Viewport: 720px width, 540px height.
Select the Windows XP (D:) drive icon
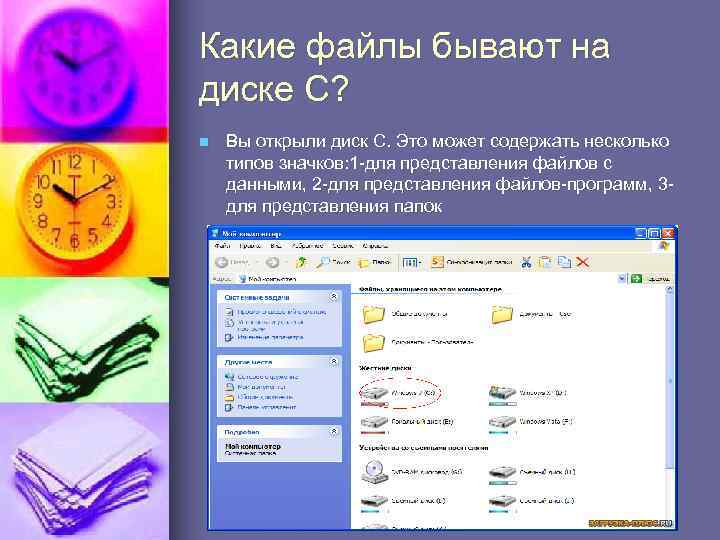pos(502,393)
